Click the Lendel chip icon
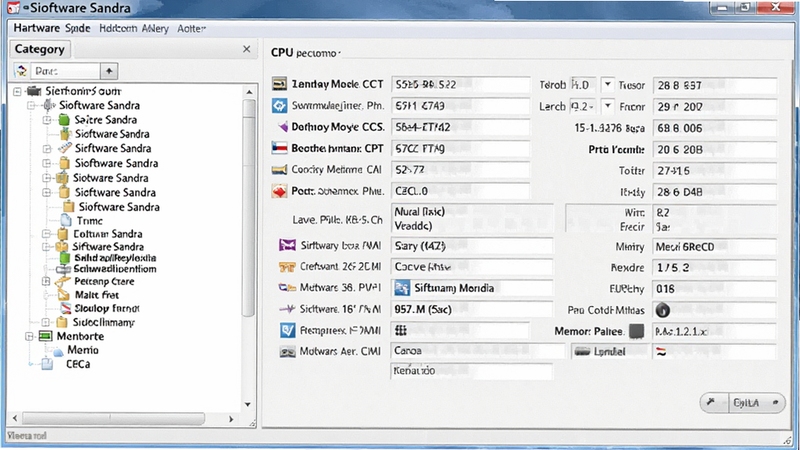The width and height of the screenshot is (800, 450). coord(582,352)
